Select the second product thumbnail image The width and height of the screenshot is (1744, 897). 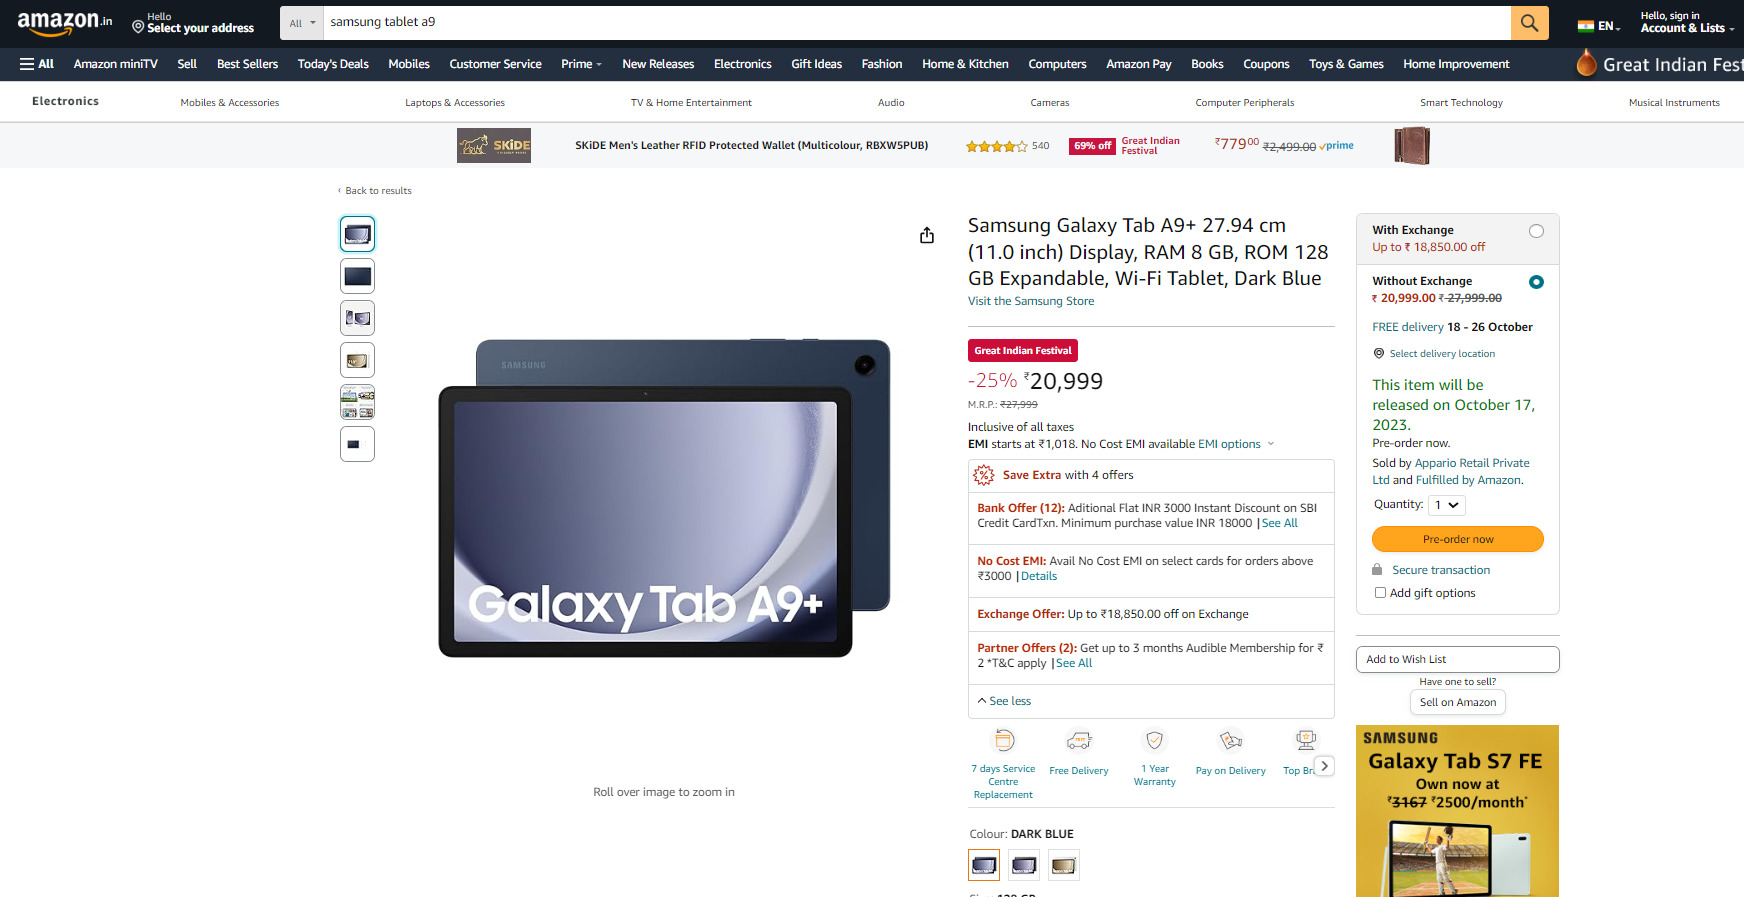pyautogui.click(x=357, y=276)
